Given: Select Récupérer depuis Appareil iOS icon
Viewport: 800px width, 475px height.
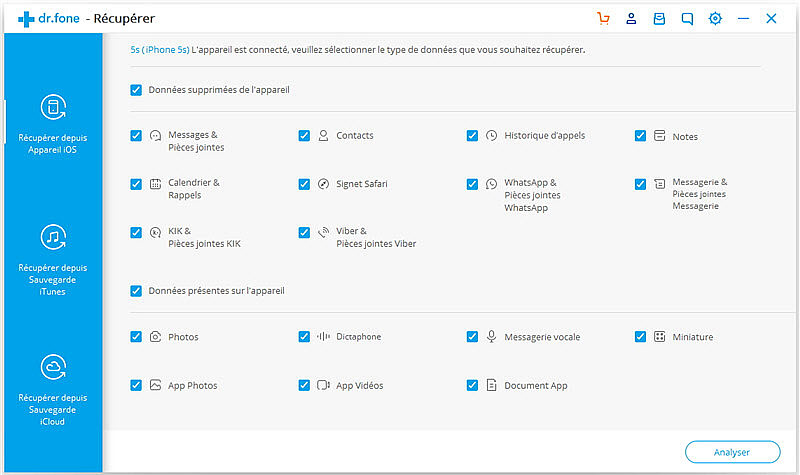Looking at the screenshot, I should tap(53, 107).
